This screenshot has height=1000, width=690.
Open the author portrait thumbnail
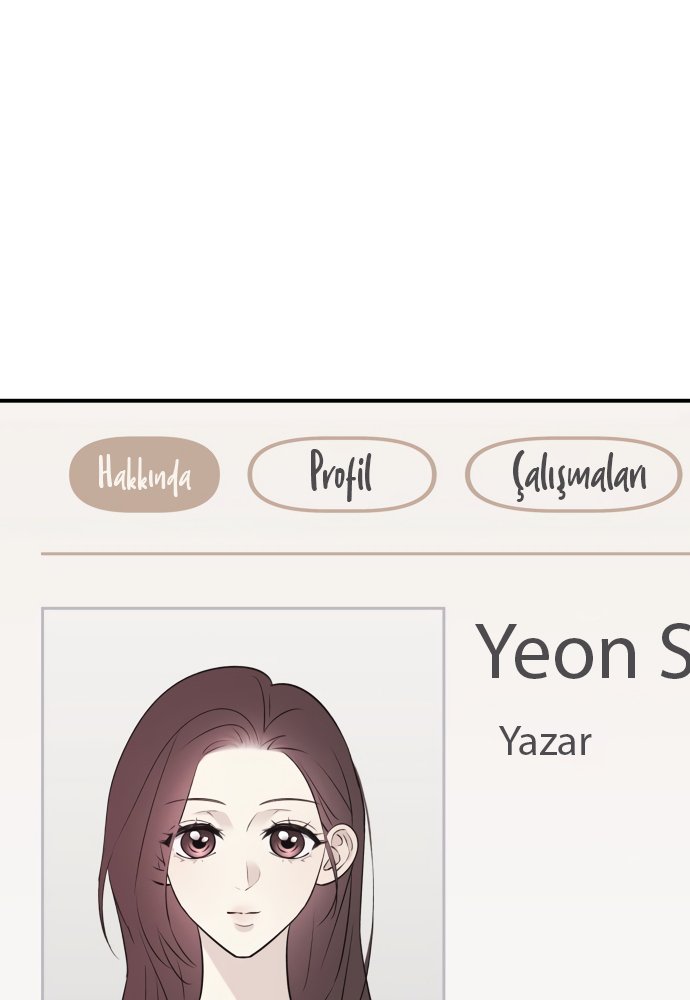pyautogui.click(x=243, y=804)
